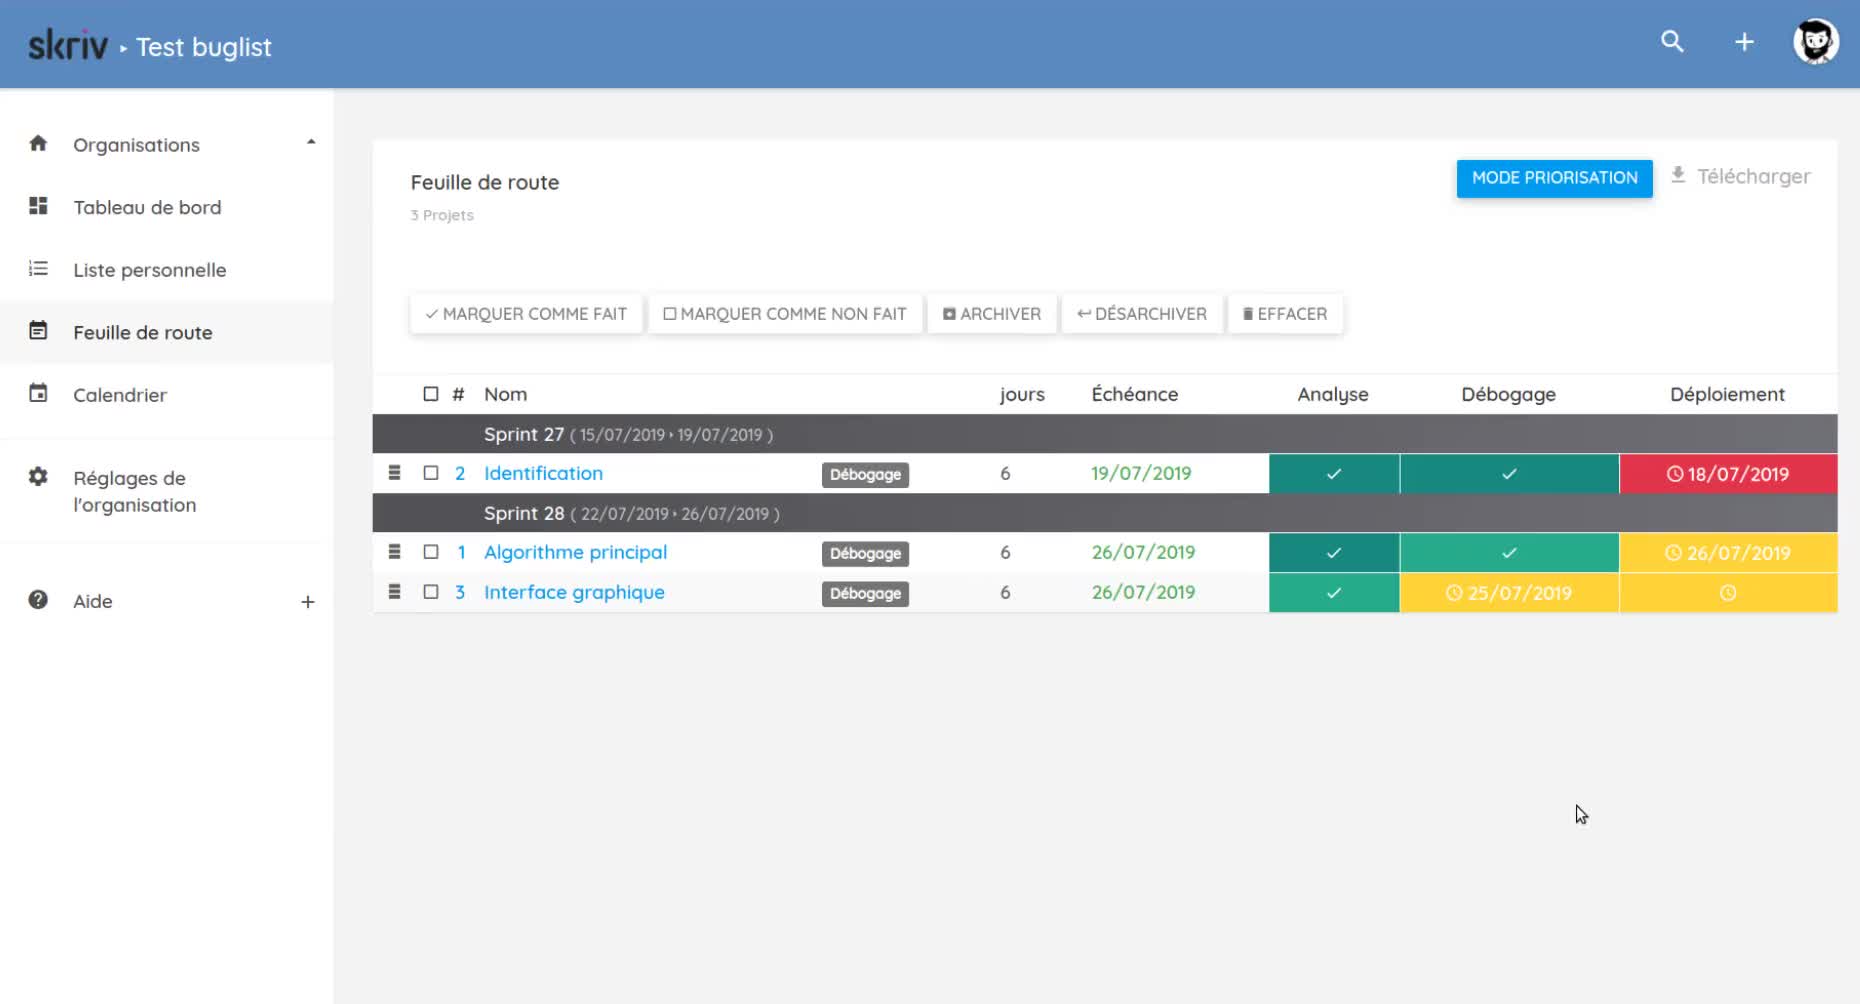Check the Algorithme principal row checkbox

click(x=431, y=552)
